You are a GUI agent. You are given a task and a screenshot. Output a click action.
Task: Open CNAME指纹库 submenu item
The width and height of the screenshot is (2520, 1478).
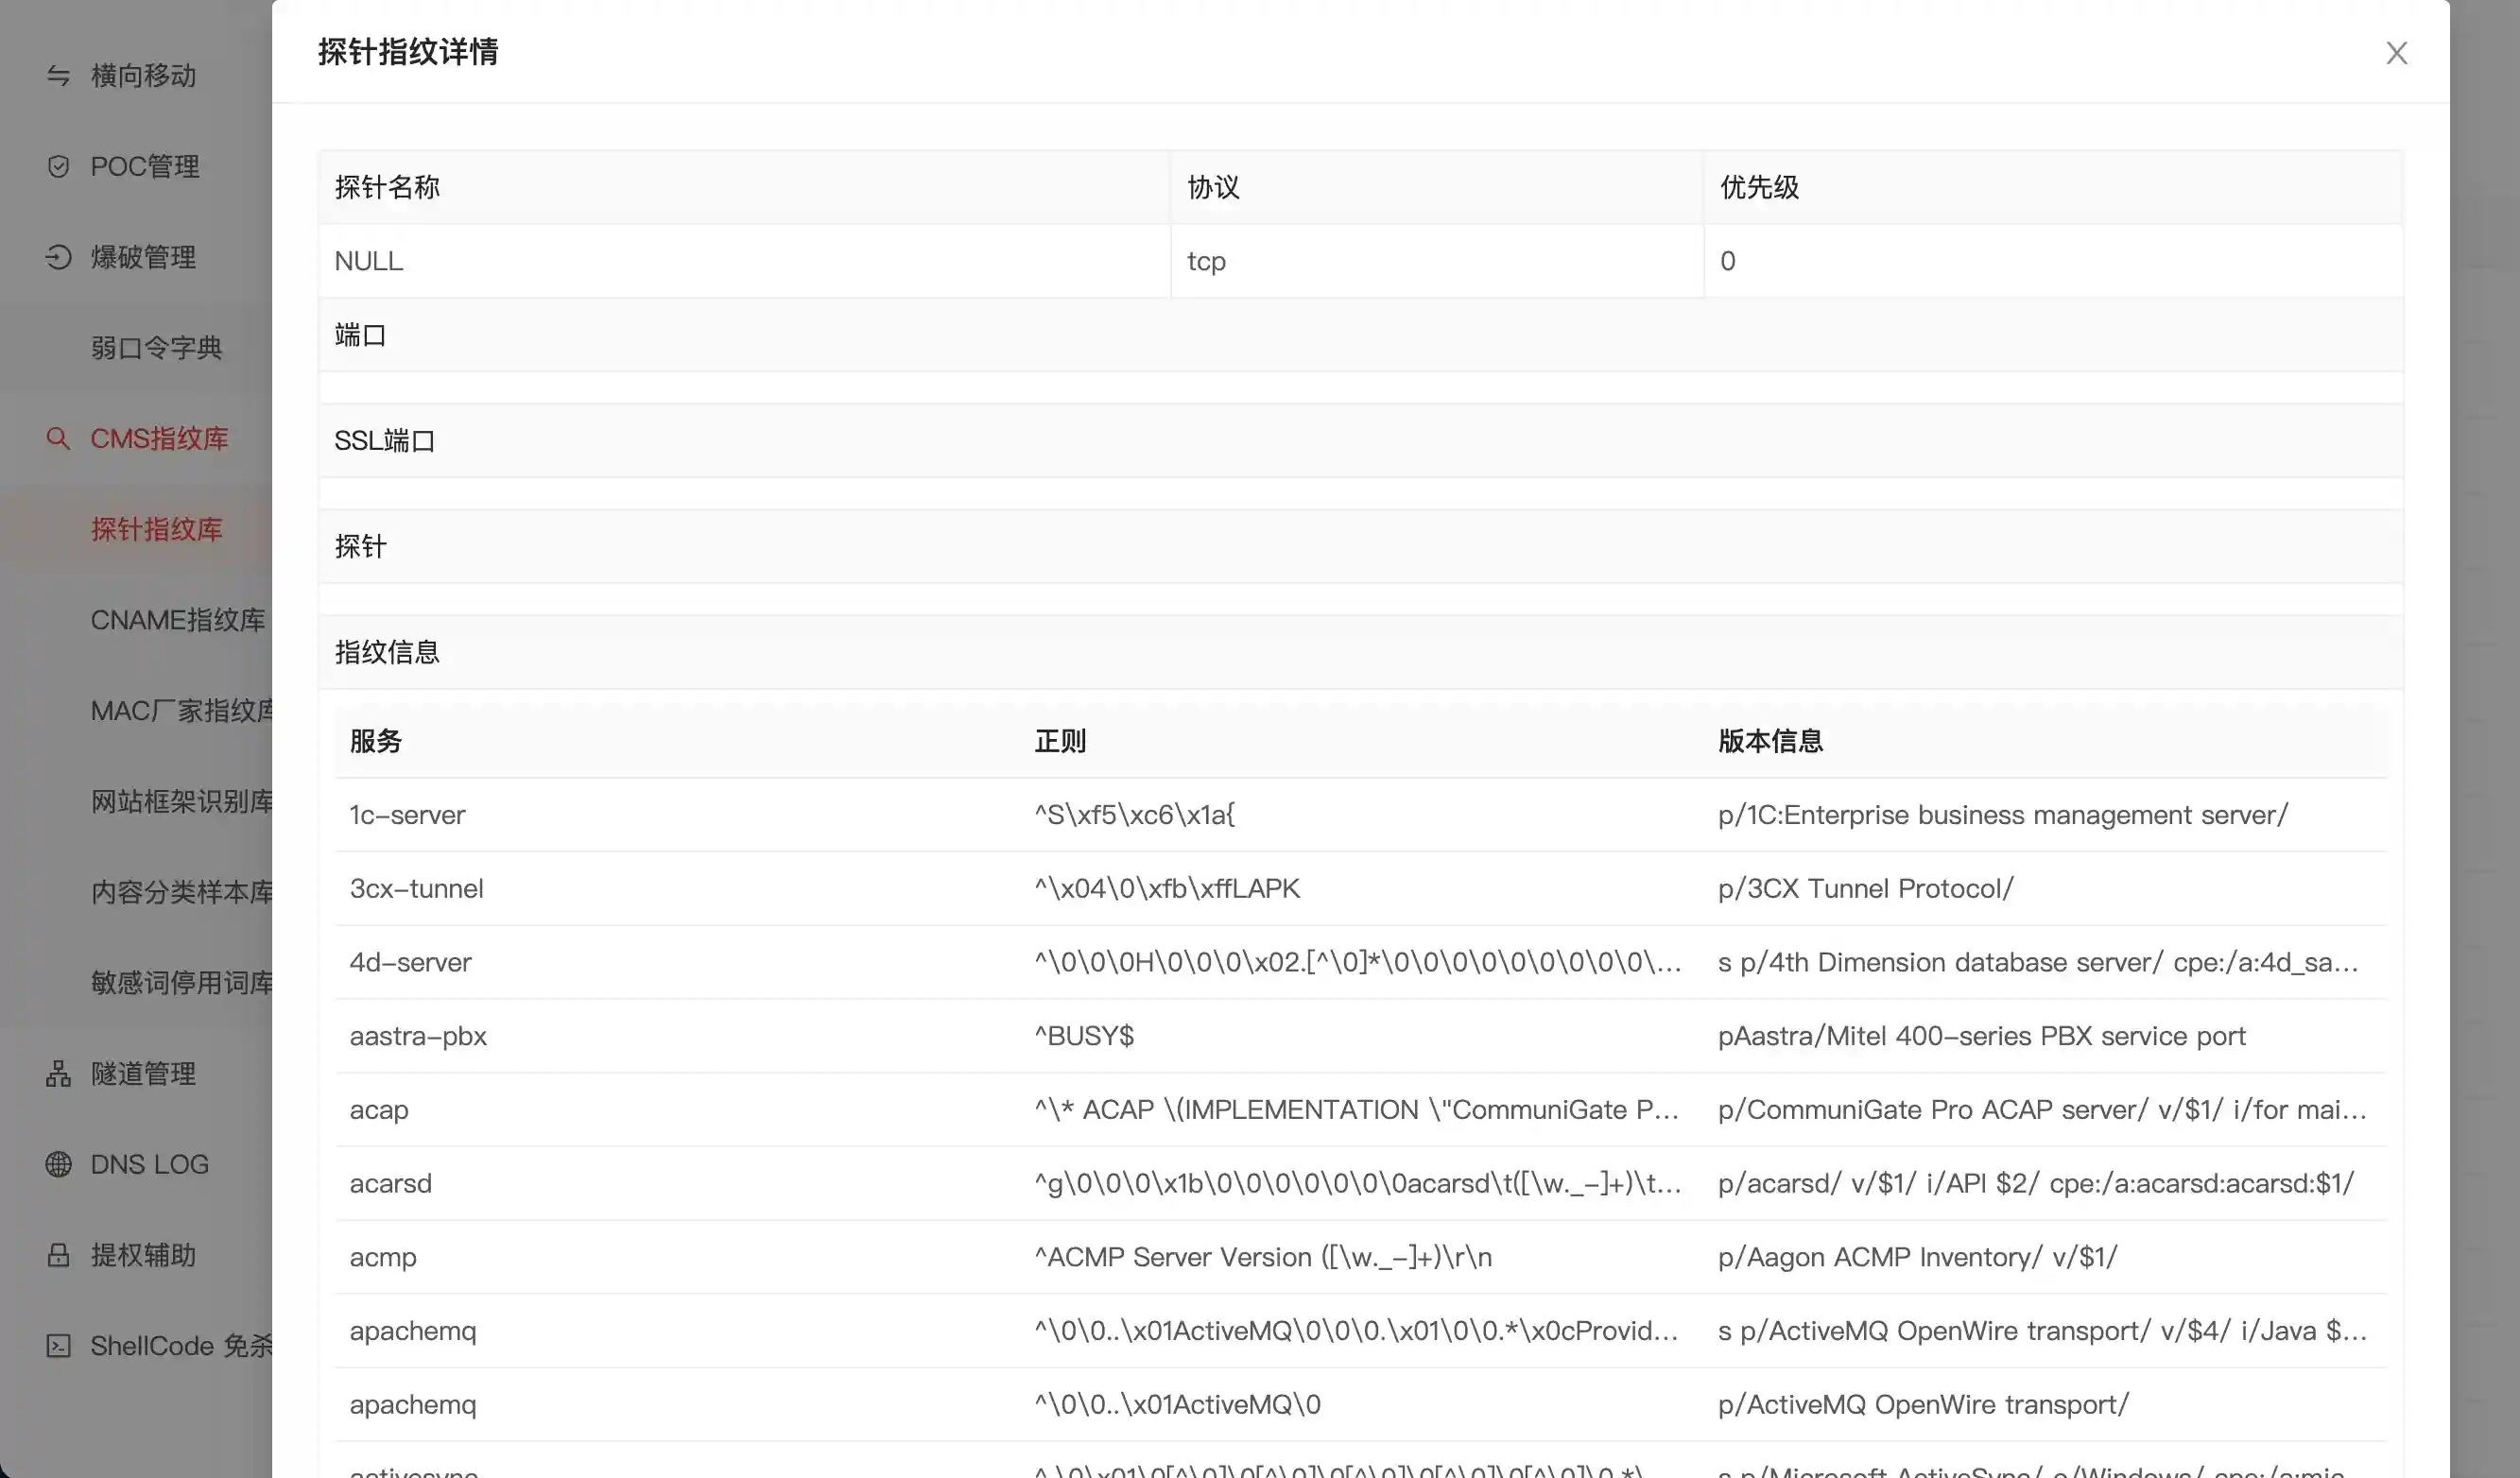tap(178, 620)
